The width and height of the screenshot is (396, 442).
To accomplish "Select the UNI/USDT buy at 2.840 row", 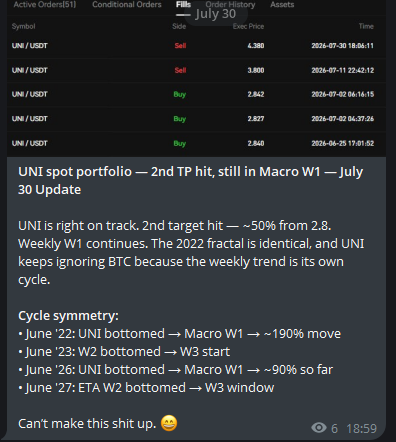I will click(196, 143).
